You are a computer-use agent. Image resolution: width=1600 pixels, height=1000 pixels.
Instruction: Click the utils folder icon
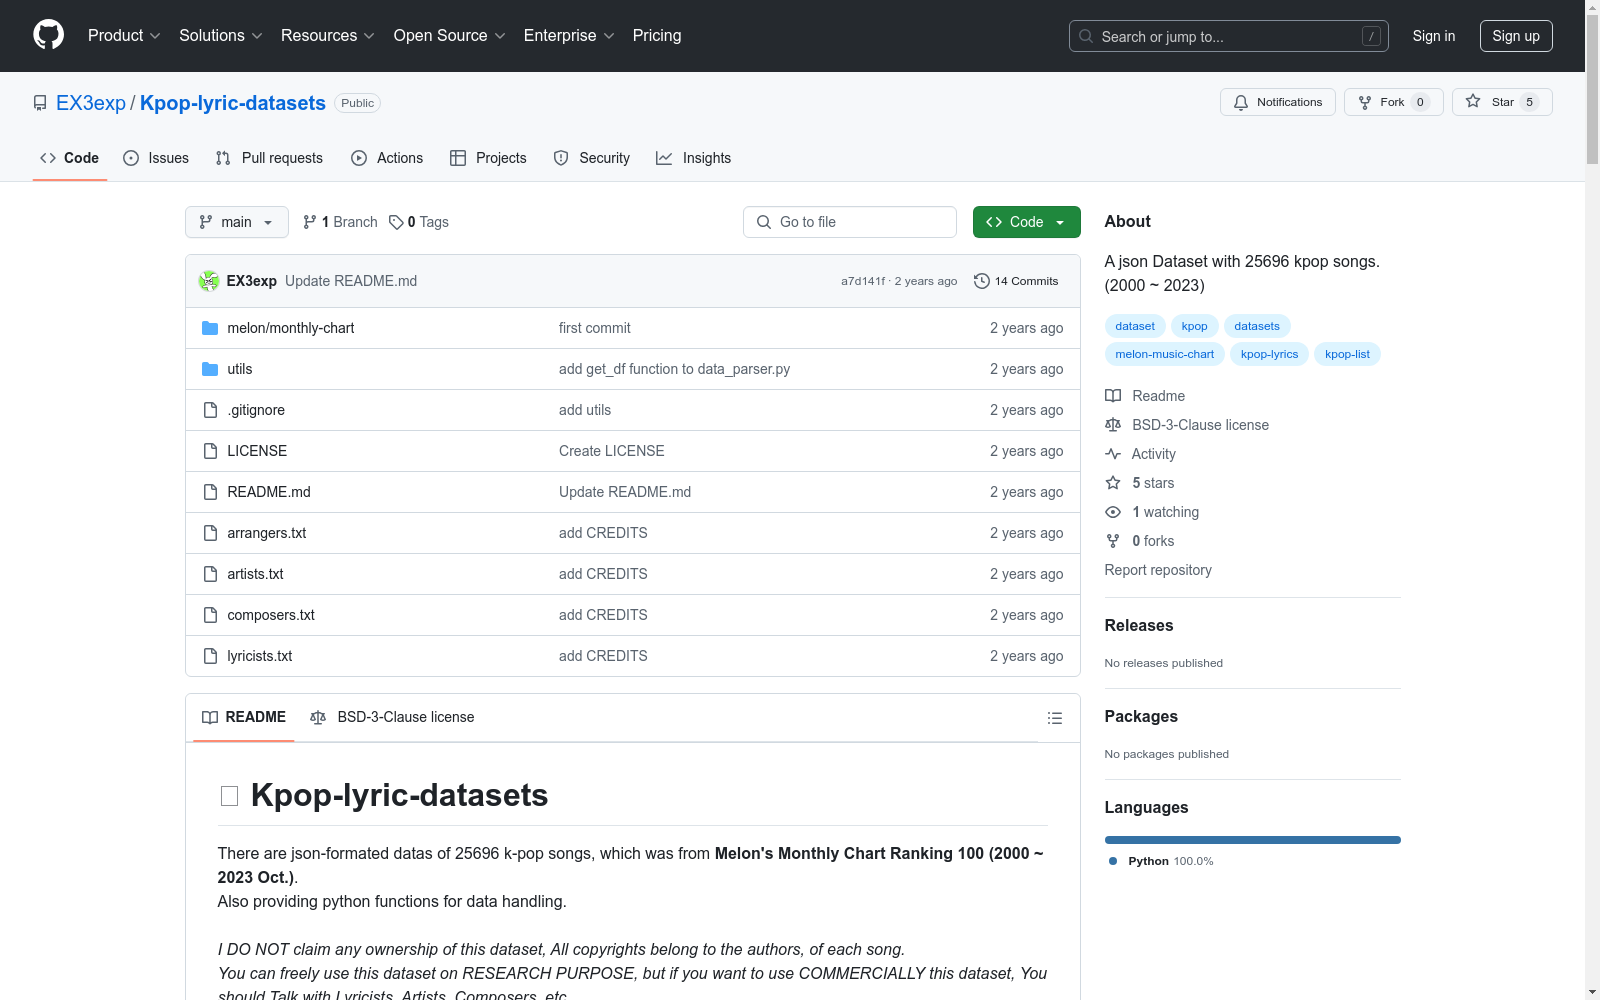point(210,369)
